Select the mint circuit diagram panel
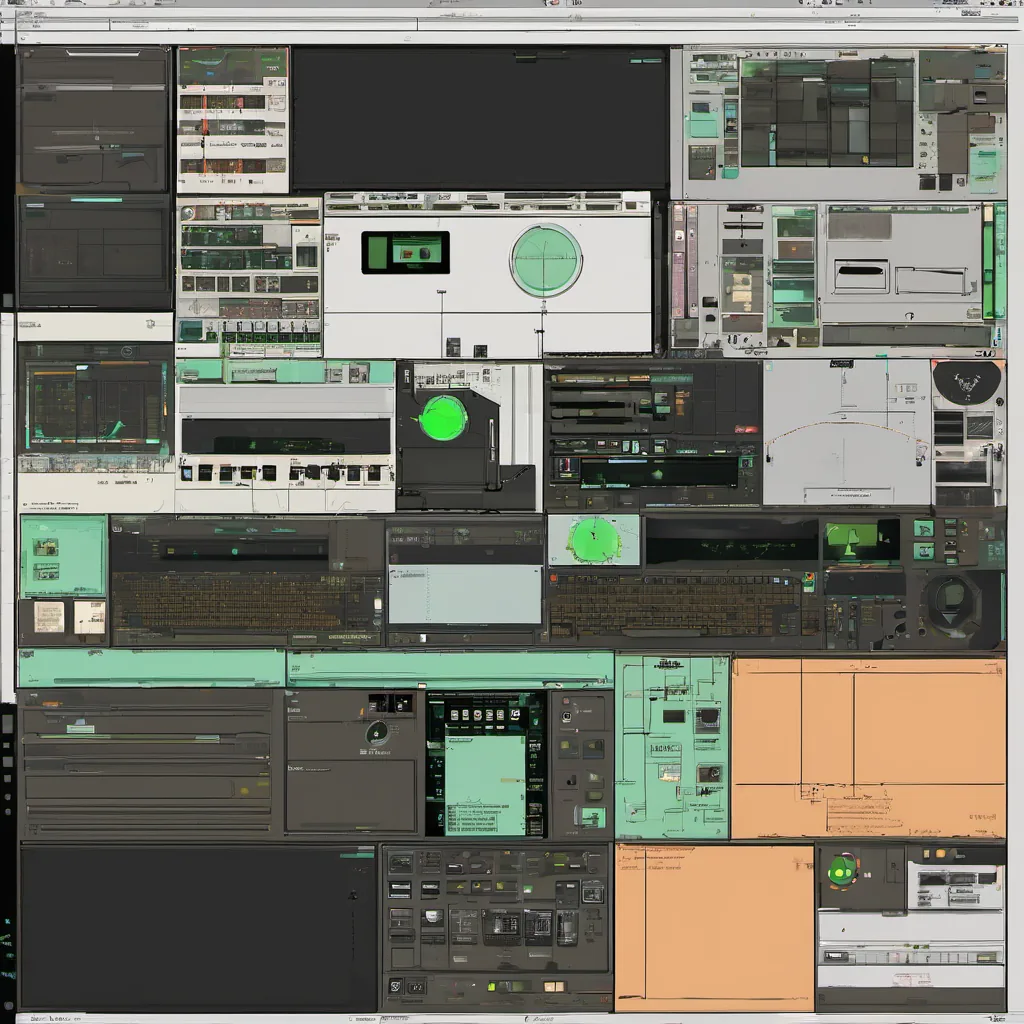This screenshot has width=1024, height=1024. click(x=672, y=746)
